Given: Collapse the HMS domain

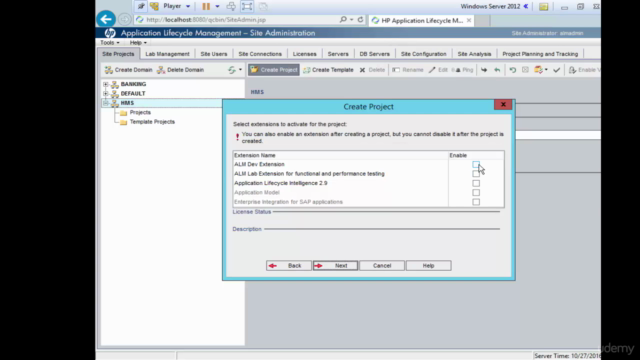Looking at the screenshot, I should (x=106, y=103).
